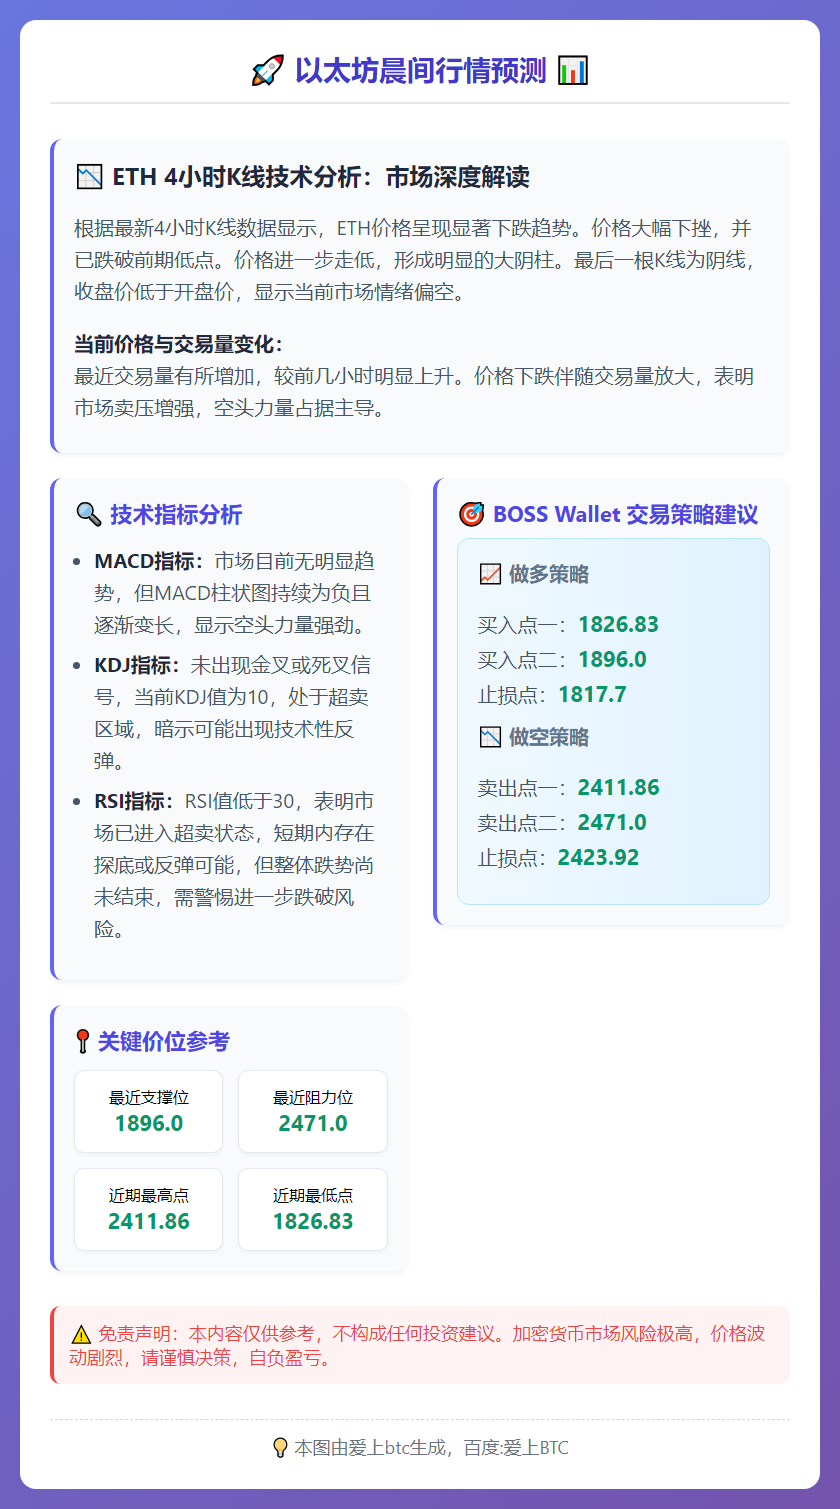Click 卖出点一 value 2411.86 under 做空策略
This screenshot has height=1509, width=840.
pyautogui.click(x=618, y=788)
